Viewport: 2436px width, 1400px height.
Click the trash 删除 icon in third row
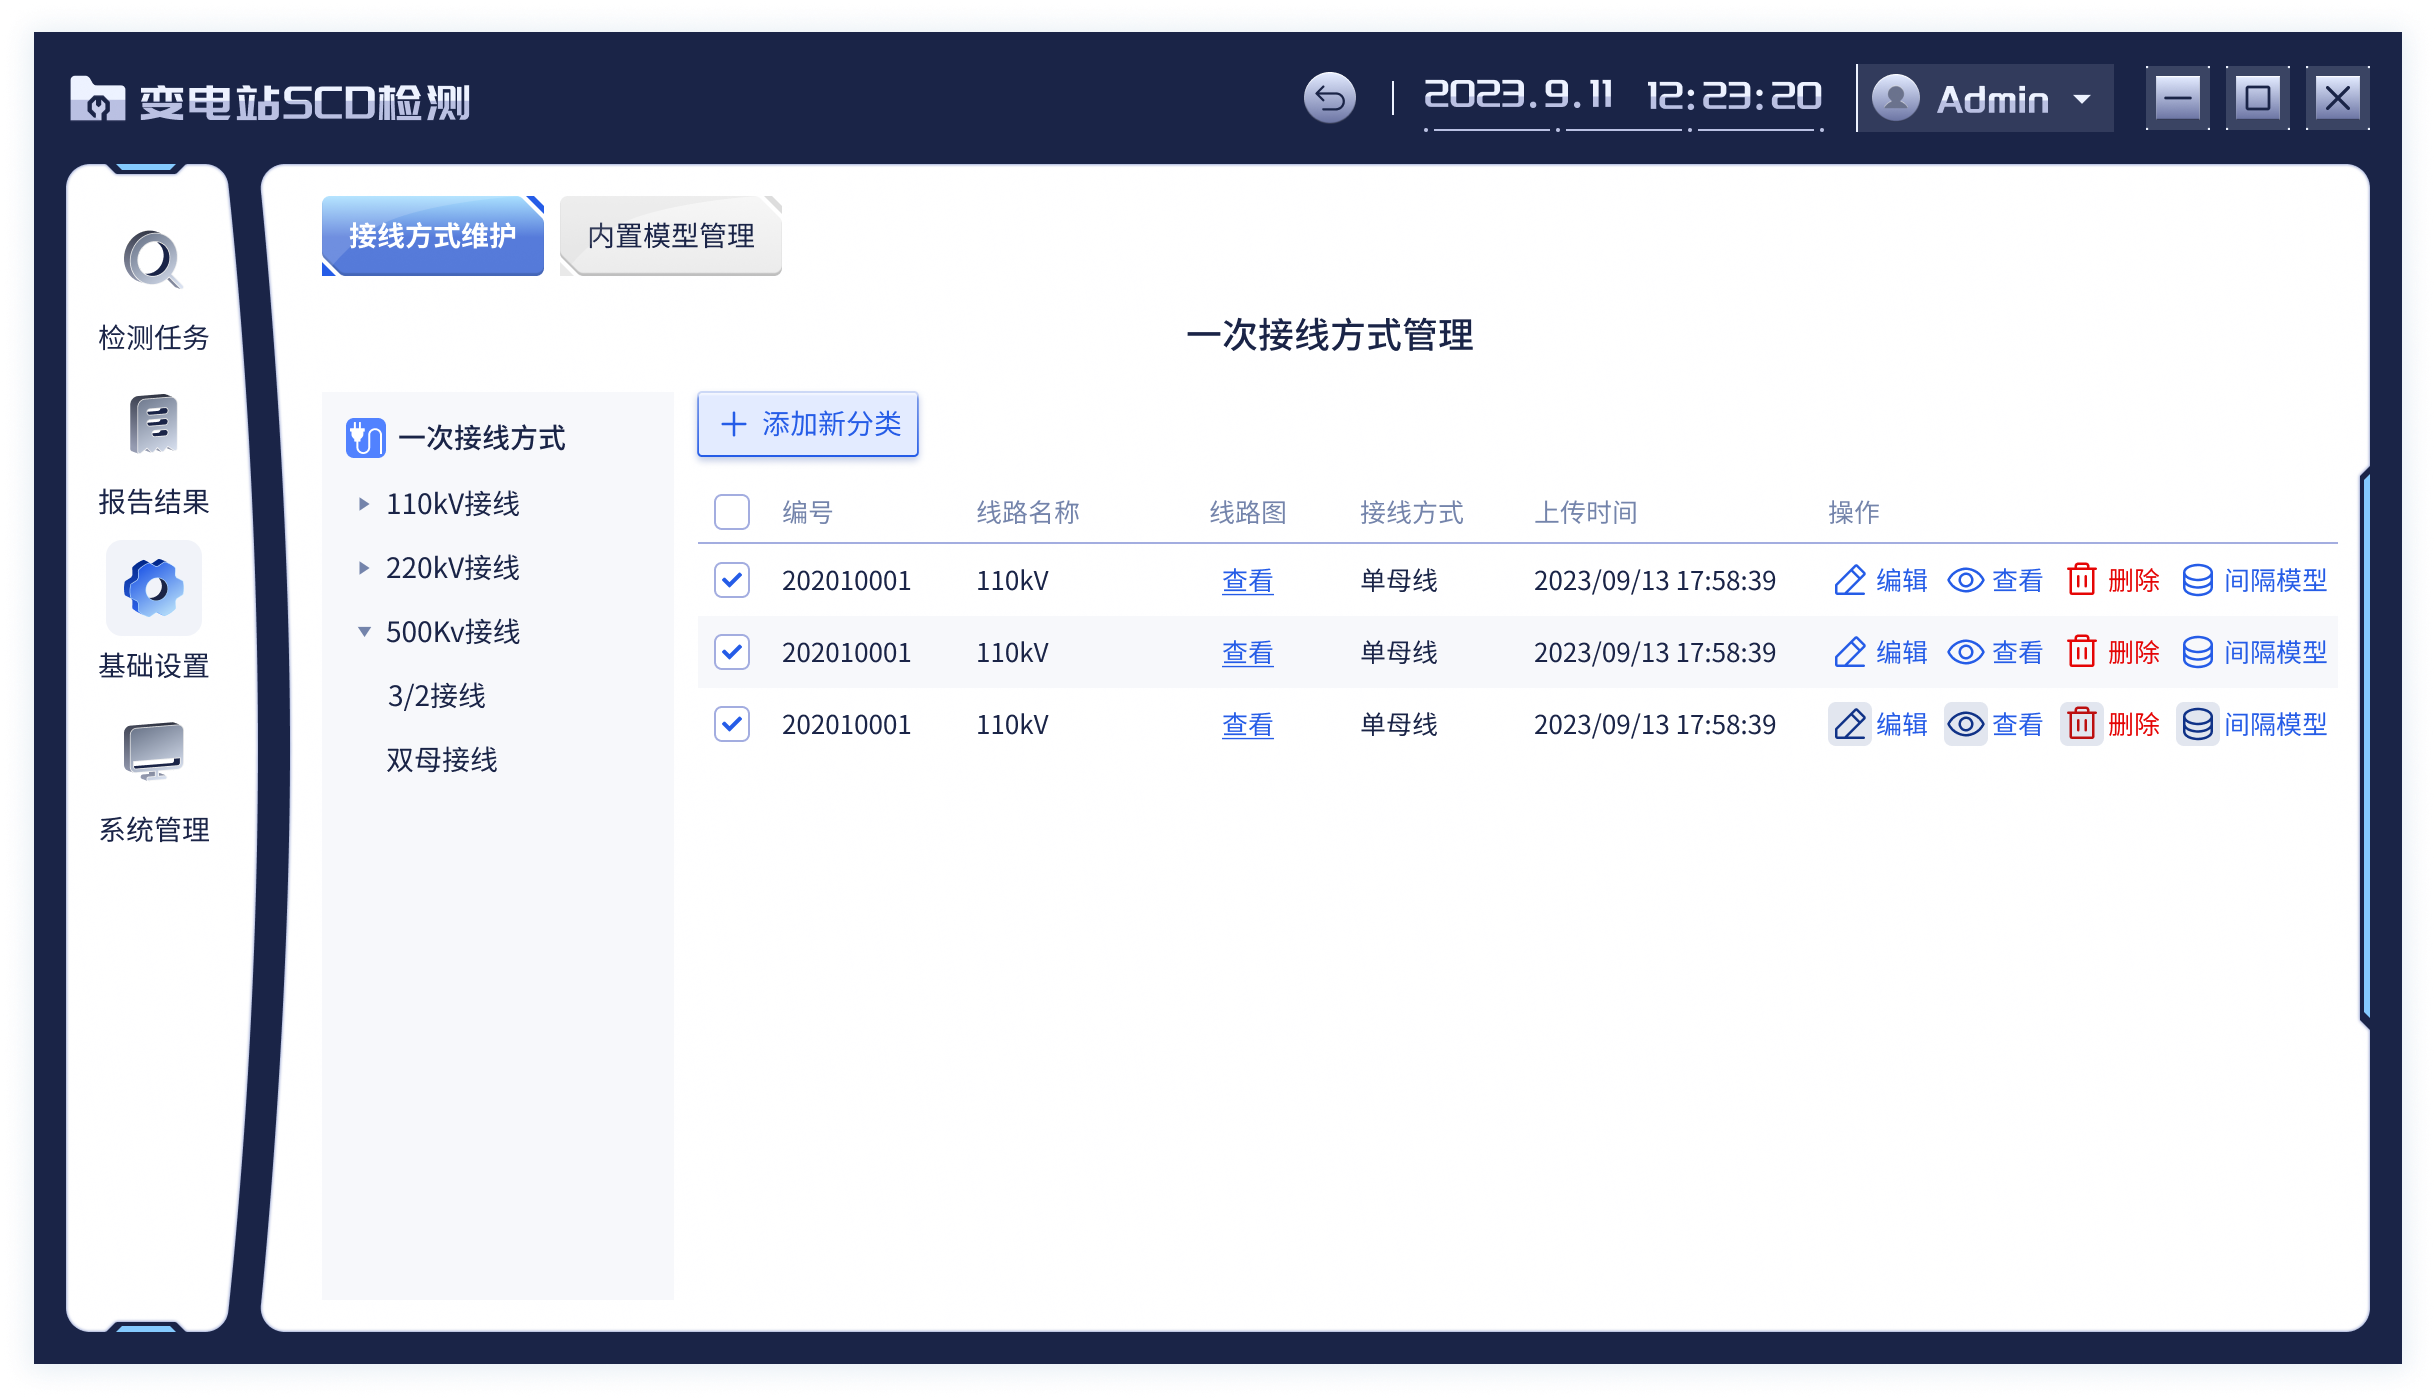(x=2081, y=724)
